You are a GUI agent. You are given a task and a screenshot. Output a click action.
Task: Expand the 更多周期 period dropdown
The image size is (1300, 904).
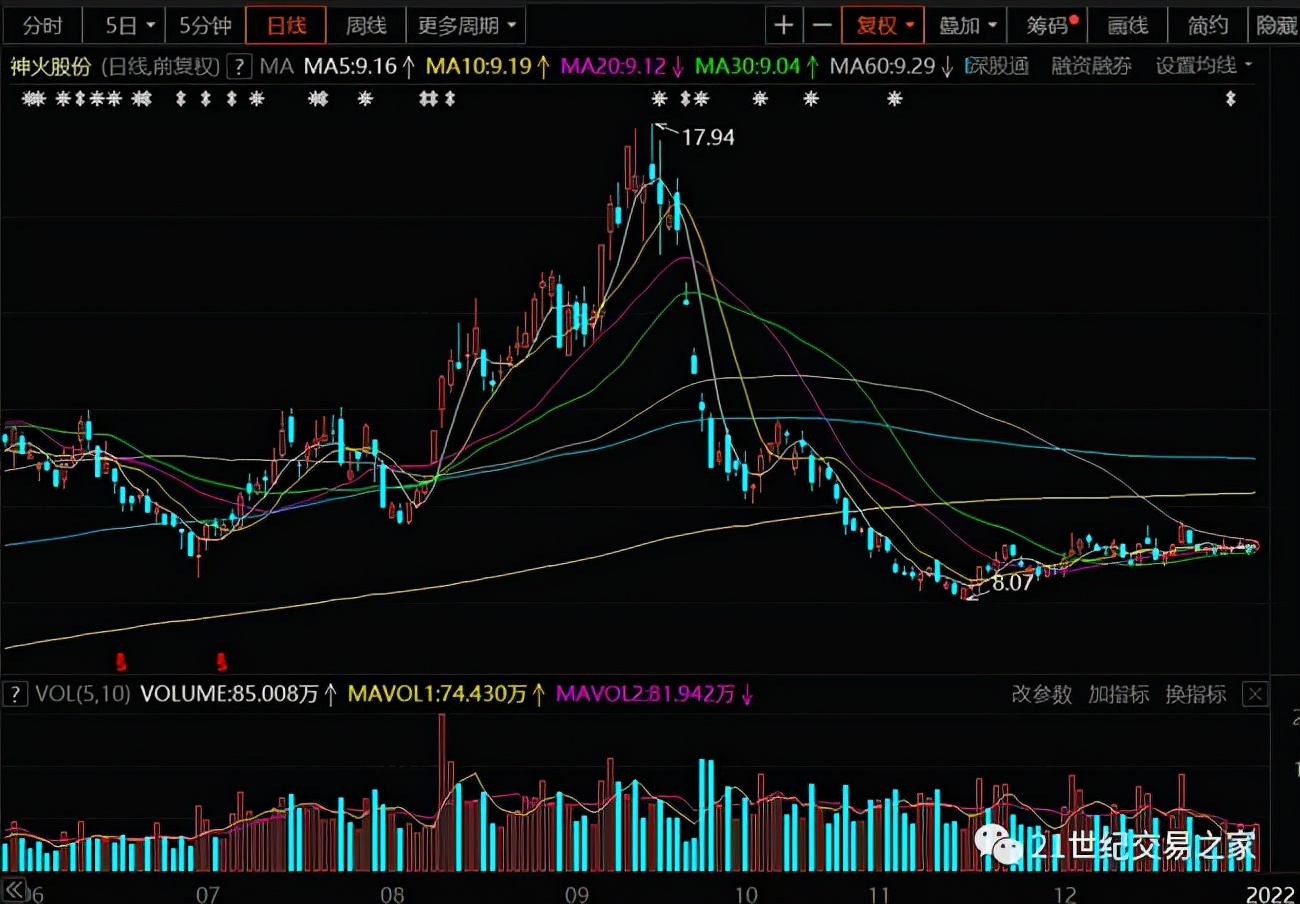[468, 25]
